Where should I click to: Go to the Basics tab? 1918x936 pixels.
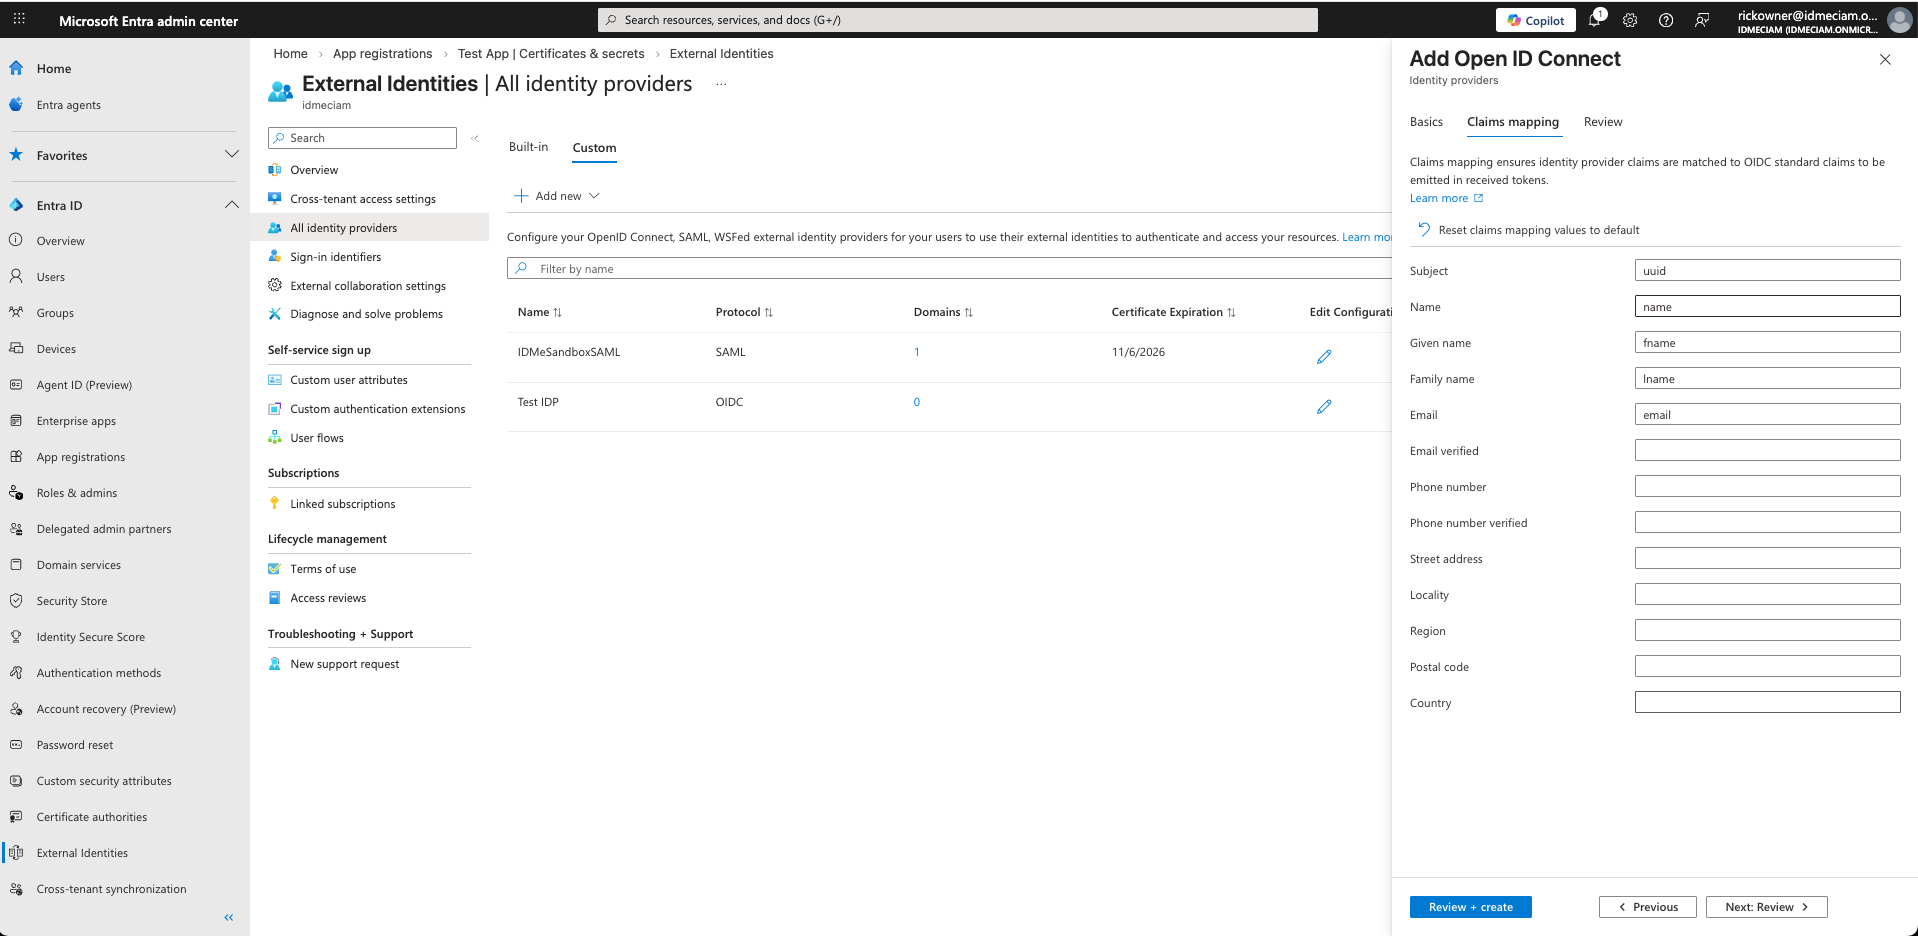click(1426, 122)
